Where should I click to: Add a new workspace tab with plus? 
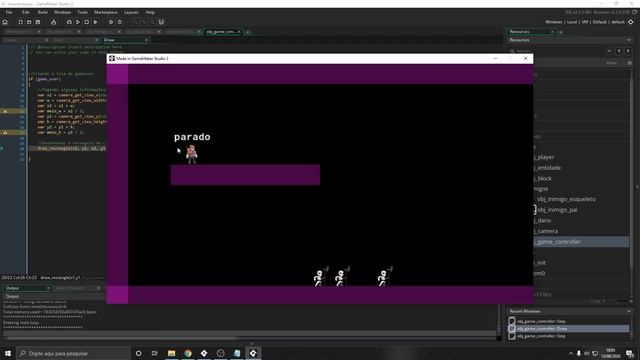pyautogui.click(x=248, y=32)
